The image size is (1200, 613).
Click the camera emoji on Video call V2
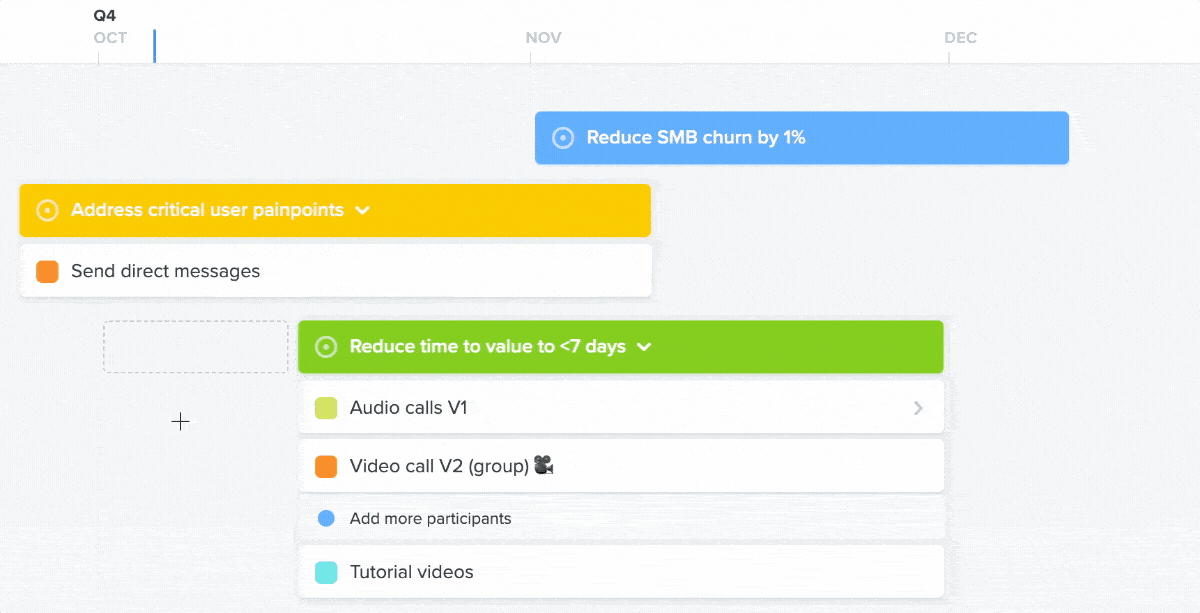544,466
